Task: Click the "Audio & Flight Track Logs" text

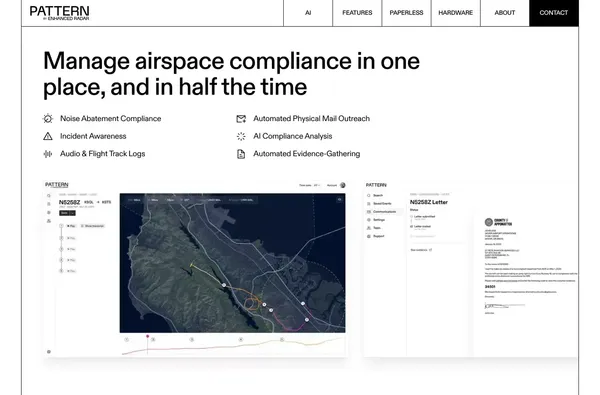Action: (103, 154)
